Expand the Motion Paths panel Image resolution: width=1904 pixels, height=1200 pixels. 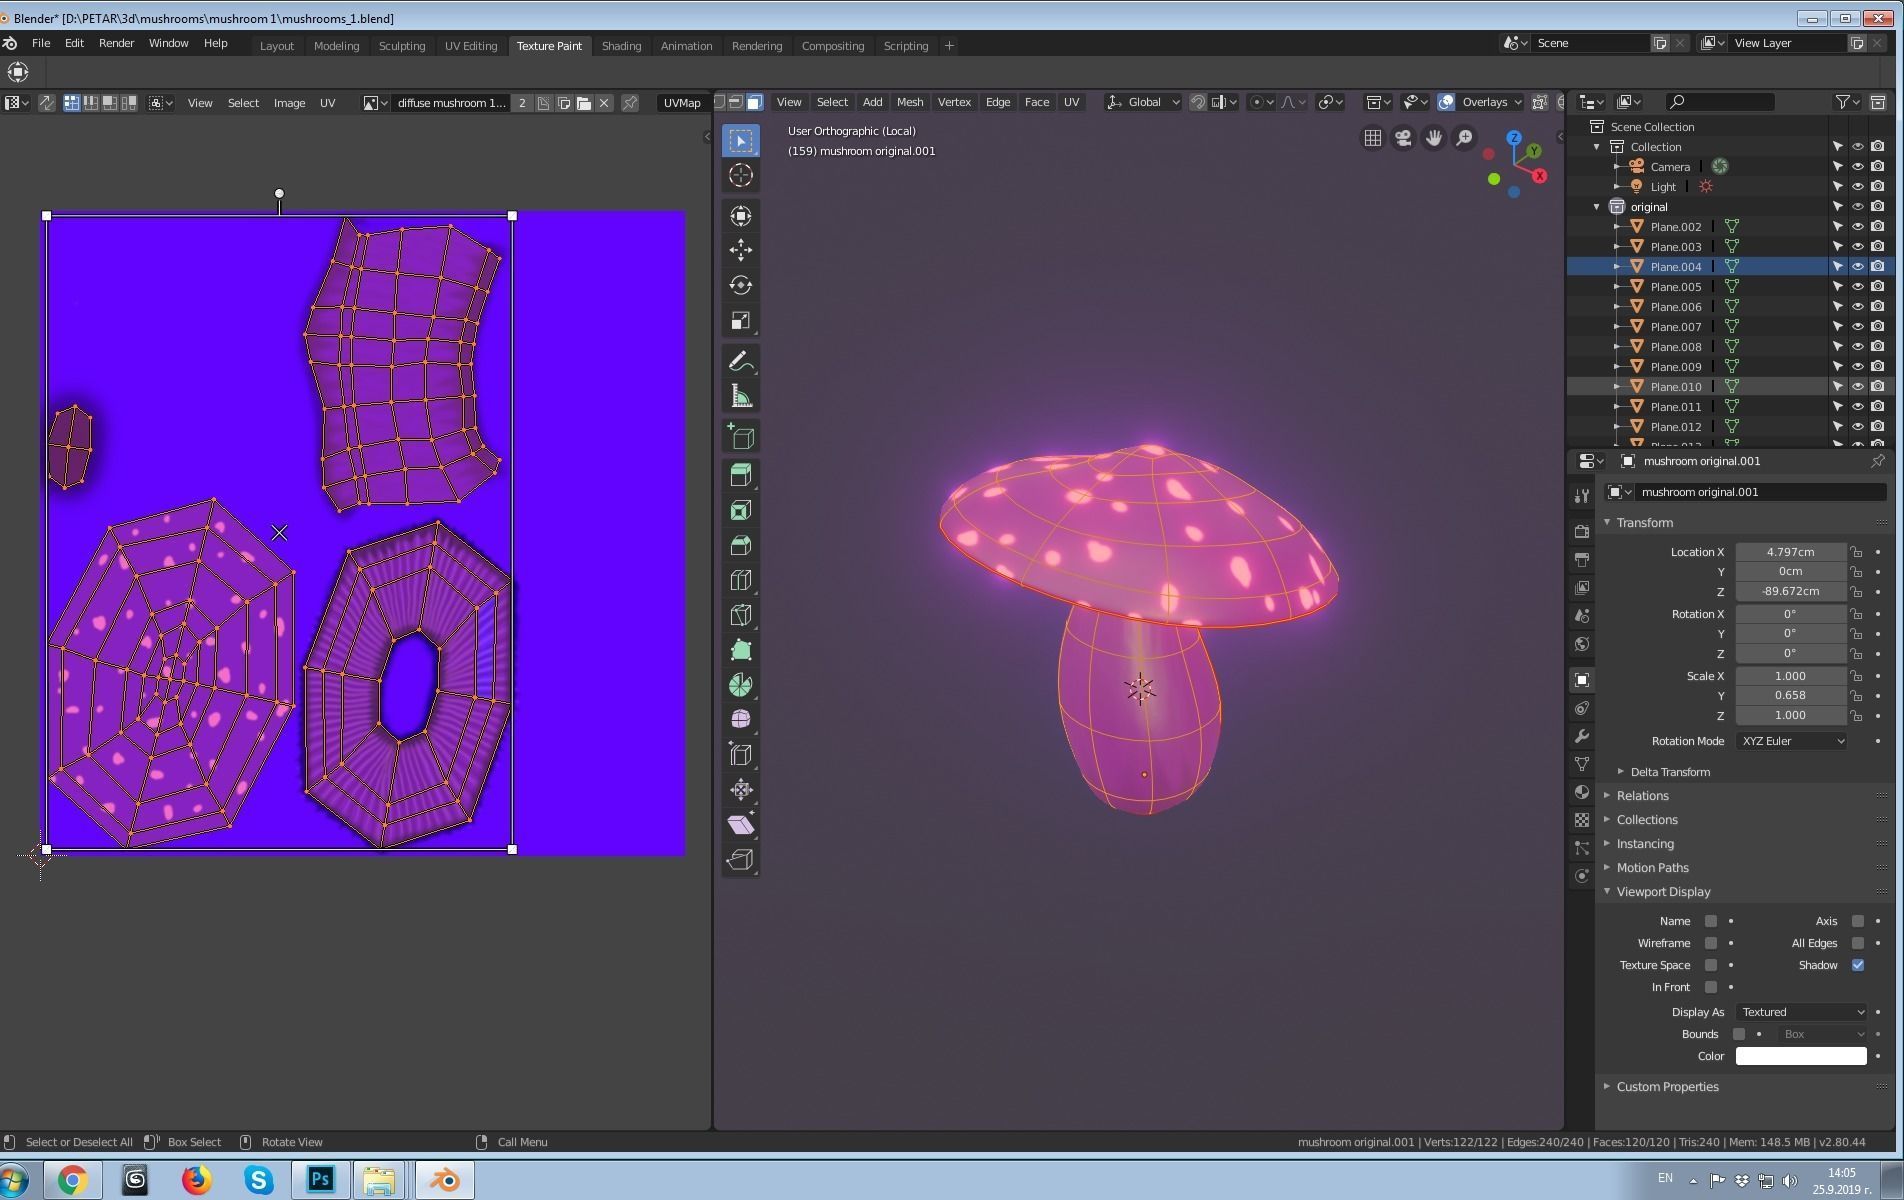pyautogui.click(x=1652, y=868)
